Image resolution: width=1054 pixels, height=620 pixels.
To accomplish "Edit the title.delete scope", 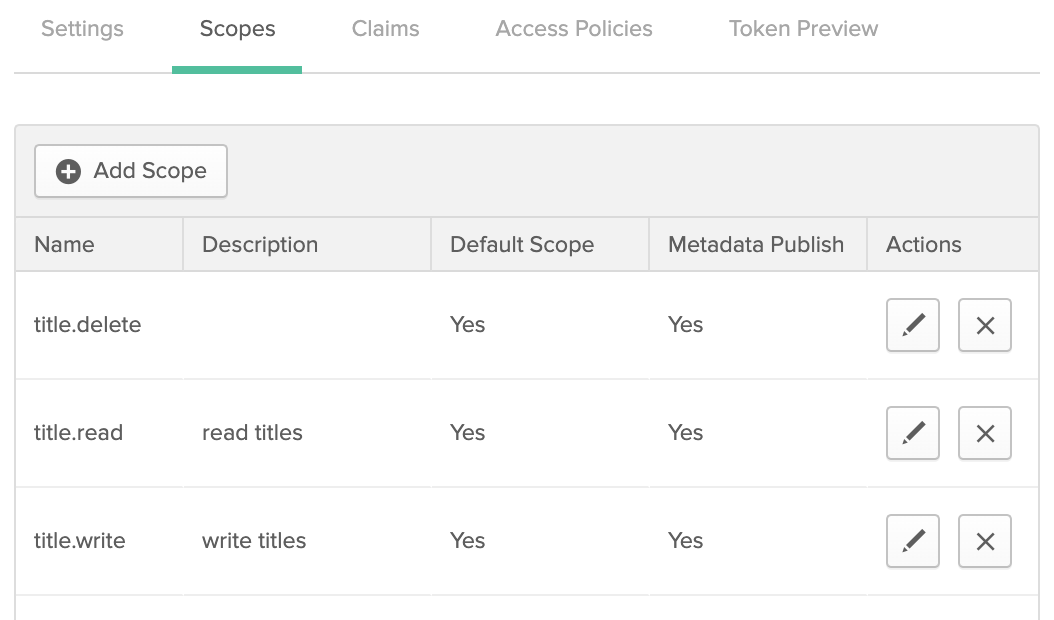I will (912, 325).
